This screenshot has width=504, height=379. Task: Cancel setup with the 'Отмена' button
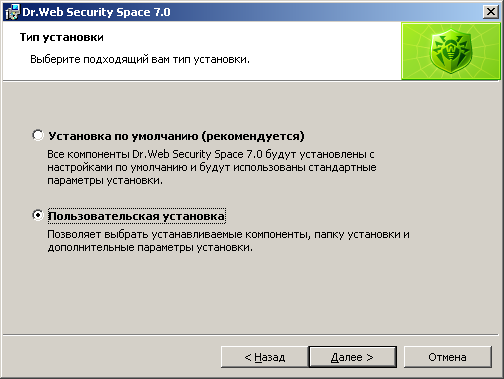tap(447, 357)
